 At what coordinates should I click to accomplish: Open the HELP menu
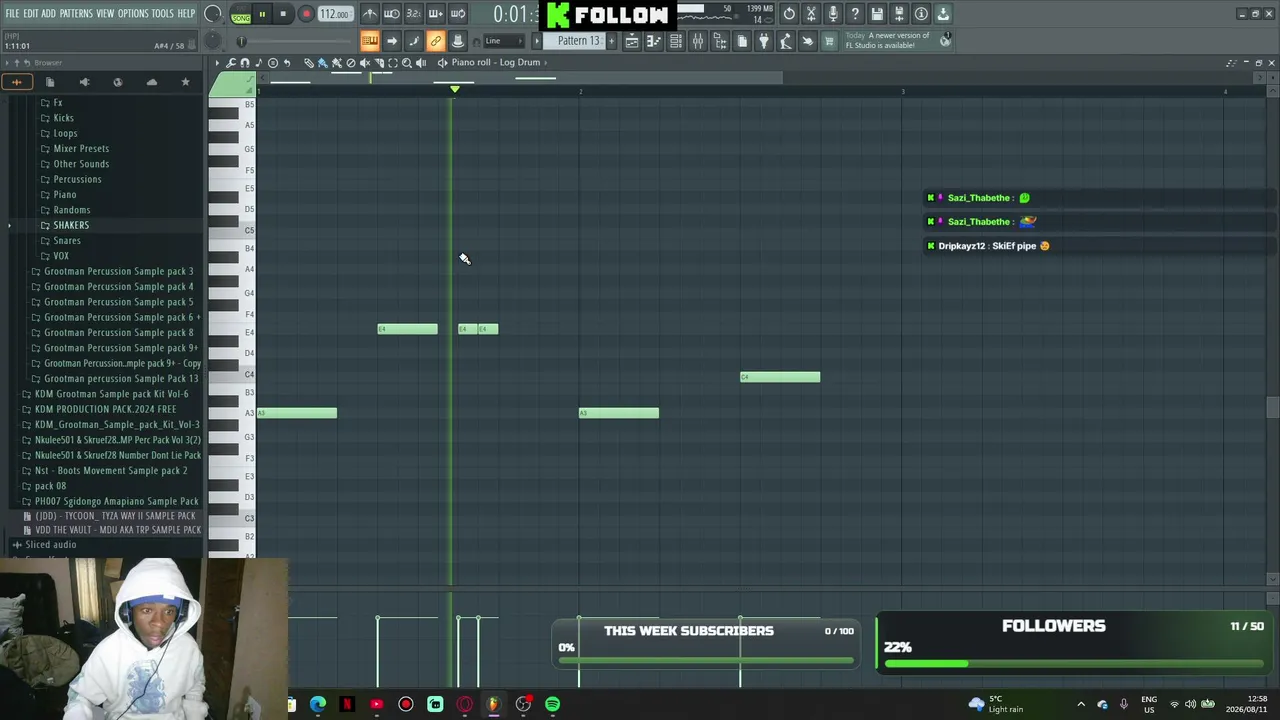click(x=187, y=14)
